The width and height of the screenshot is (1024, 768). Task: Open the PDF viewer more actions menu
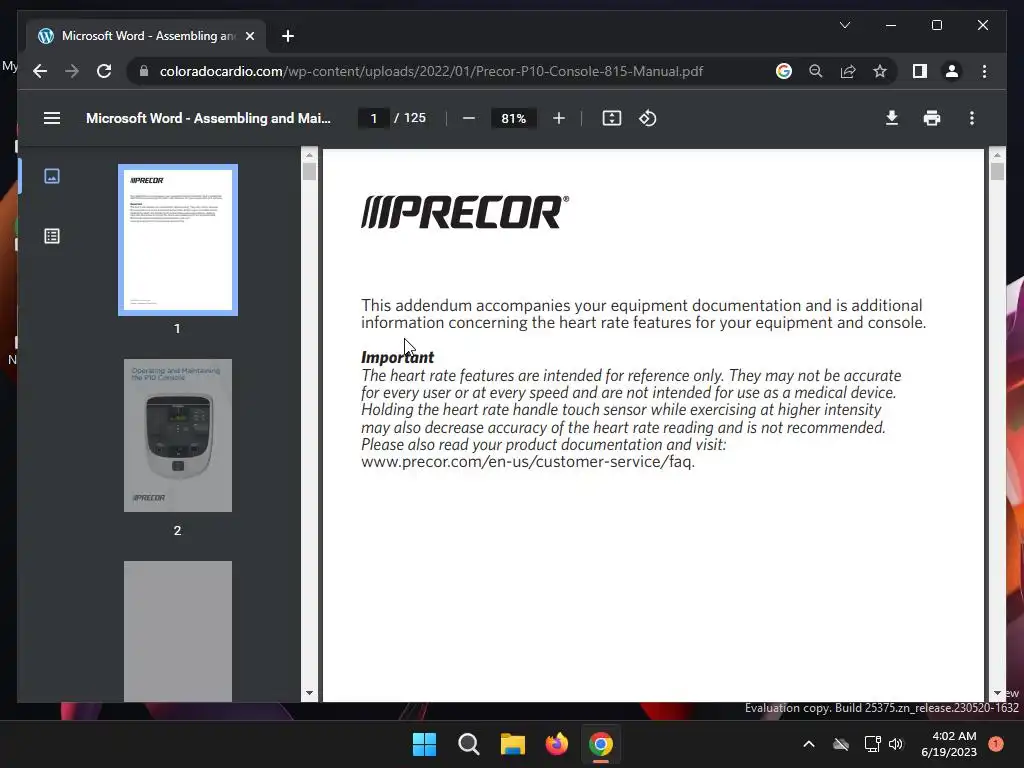pos(972,118)
